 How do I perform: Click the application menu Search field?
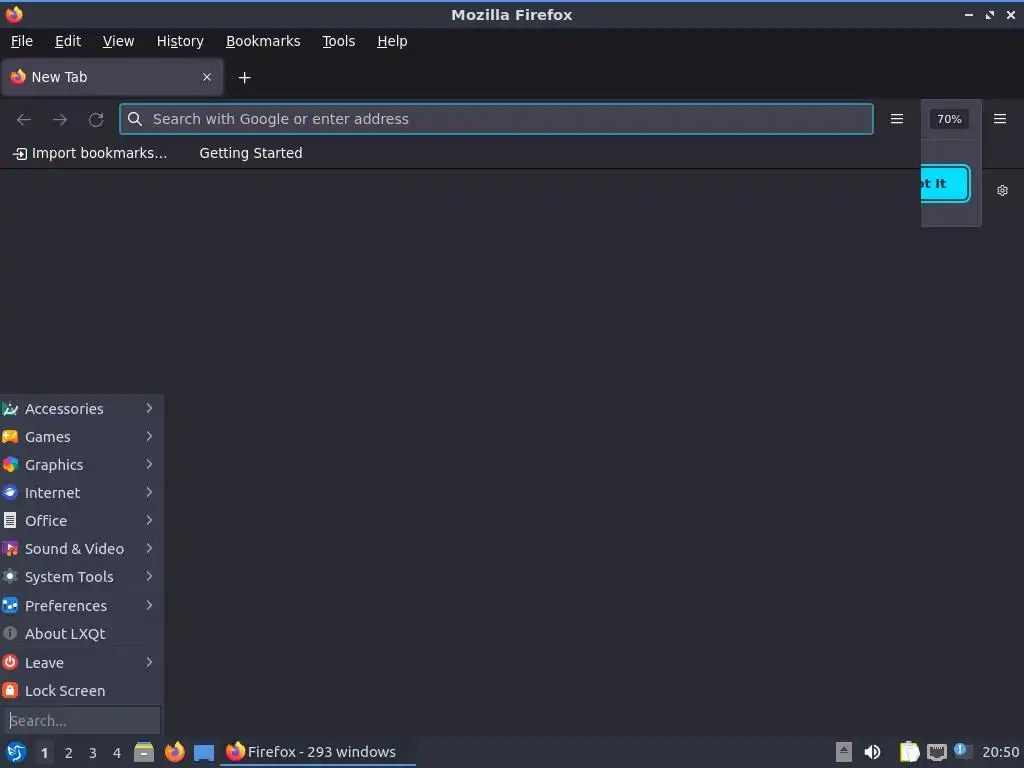[x=82, y=721]
